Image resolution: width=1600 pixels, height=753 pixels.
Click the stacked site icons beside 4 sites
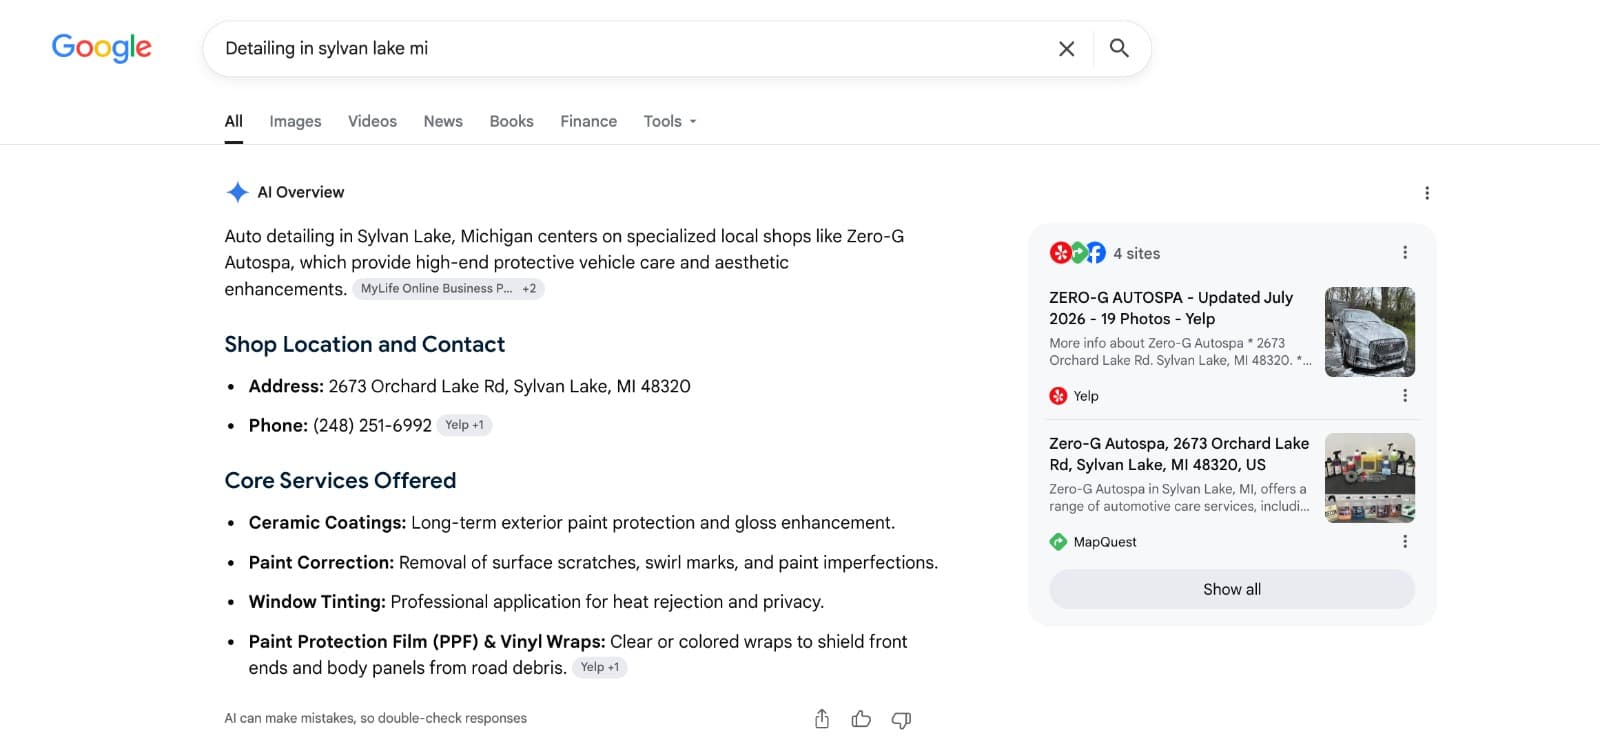tap(1078, 253)
